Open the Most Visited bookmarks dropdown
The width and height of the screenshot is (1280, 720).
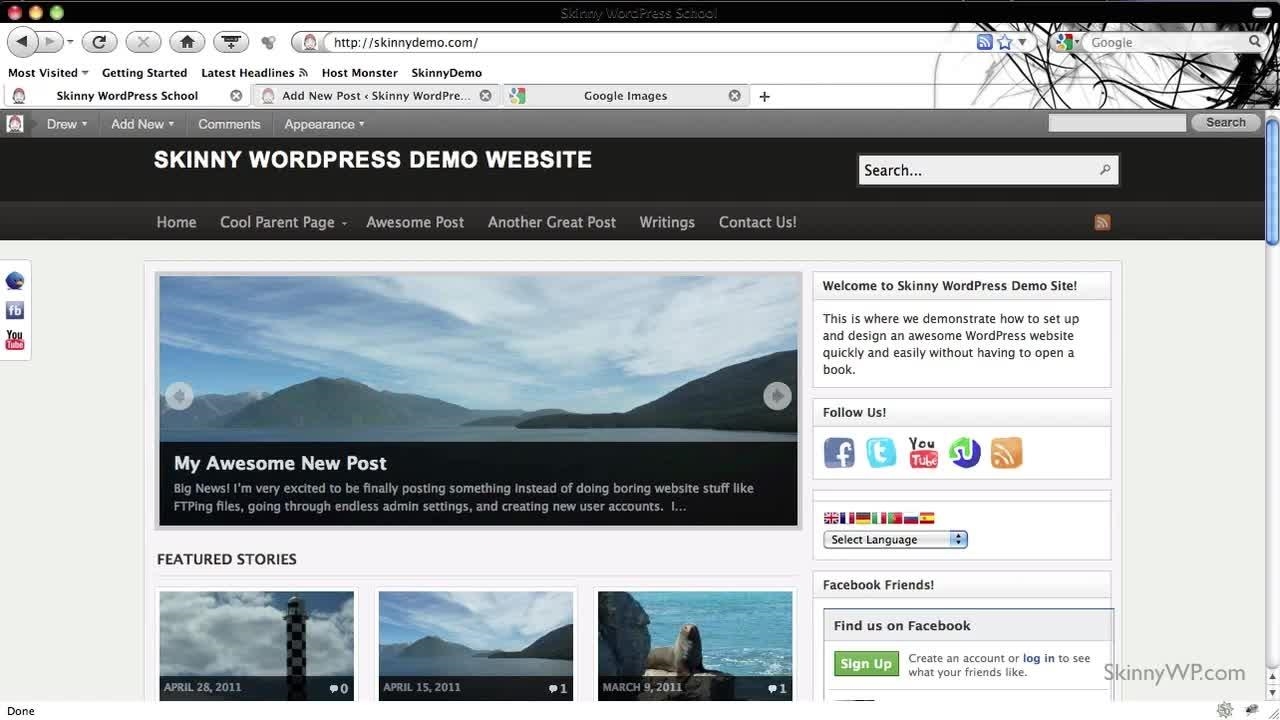pyautogui.click(x=48, y=73)
